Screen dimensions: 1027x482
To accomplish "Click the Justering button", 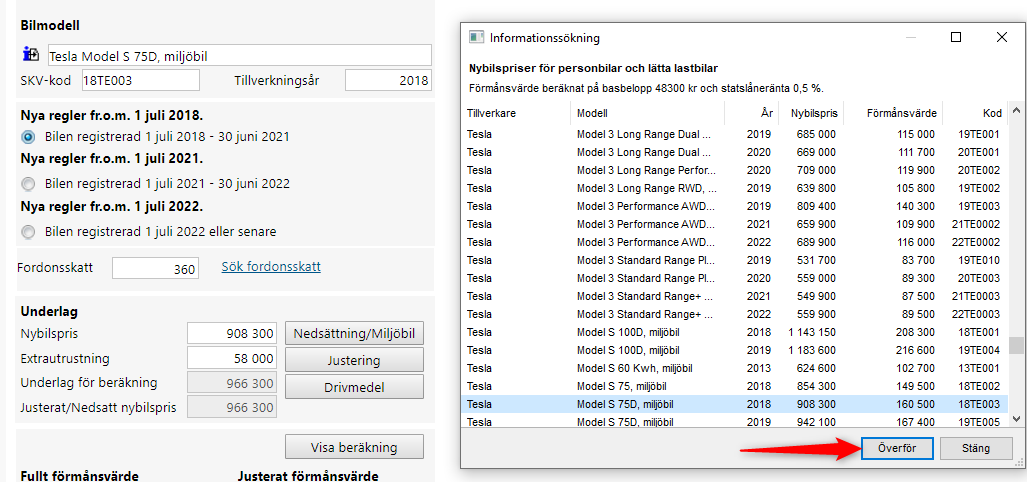I will tap(354, 360).
